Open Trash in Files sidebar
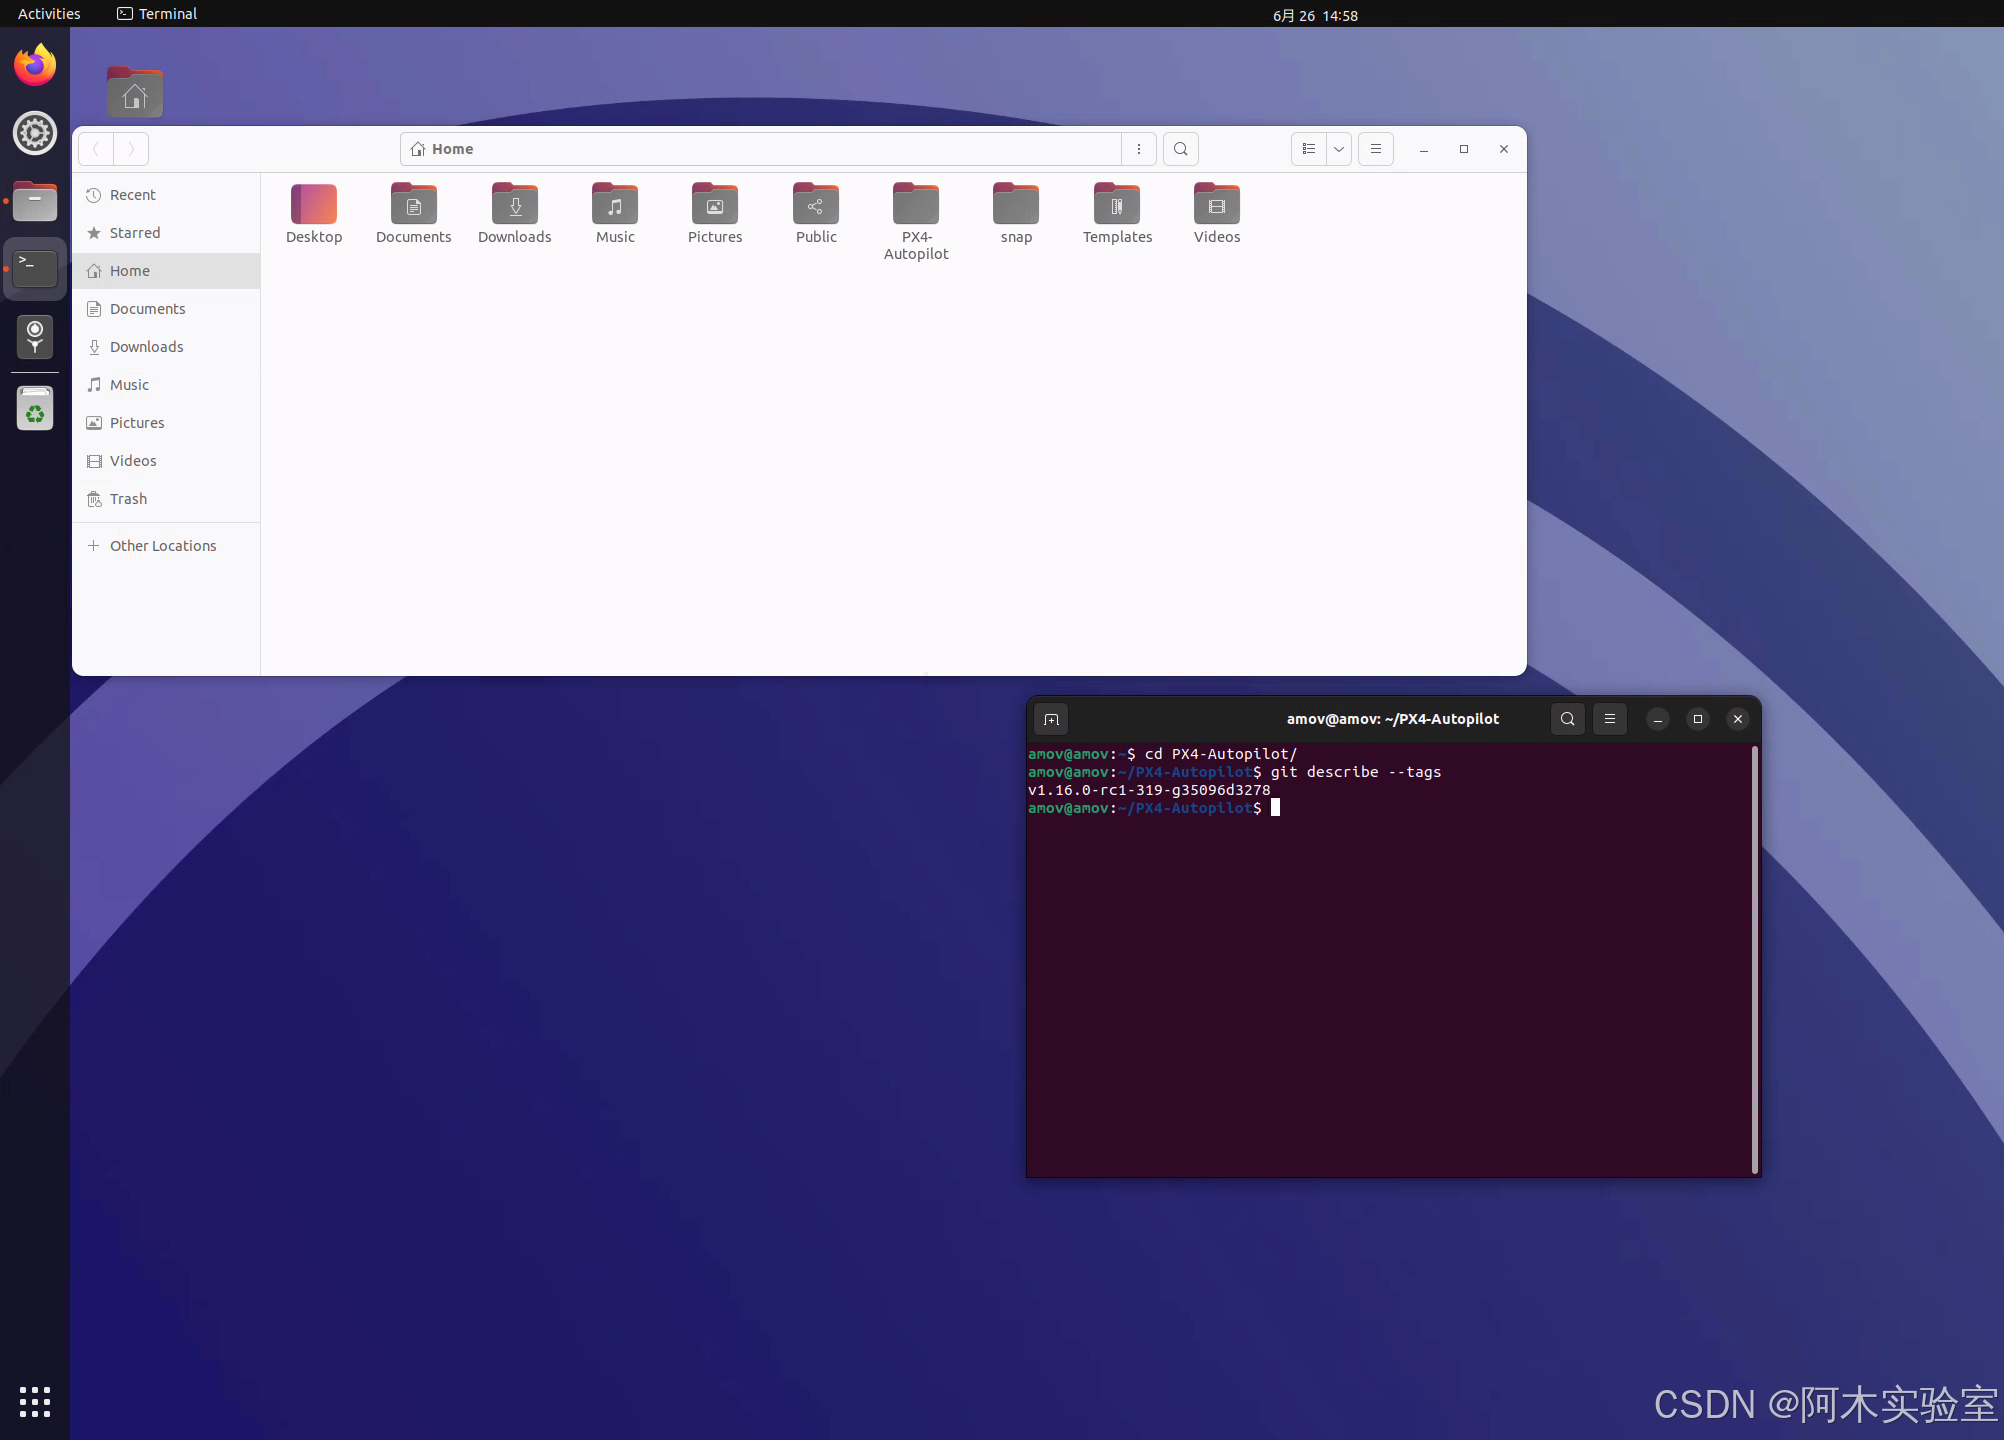The height and width of the screenshot is (1440, 2004). 166,499
